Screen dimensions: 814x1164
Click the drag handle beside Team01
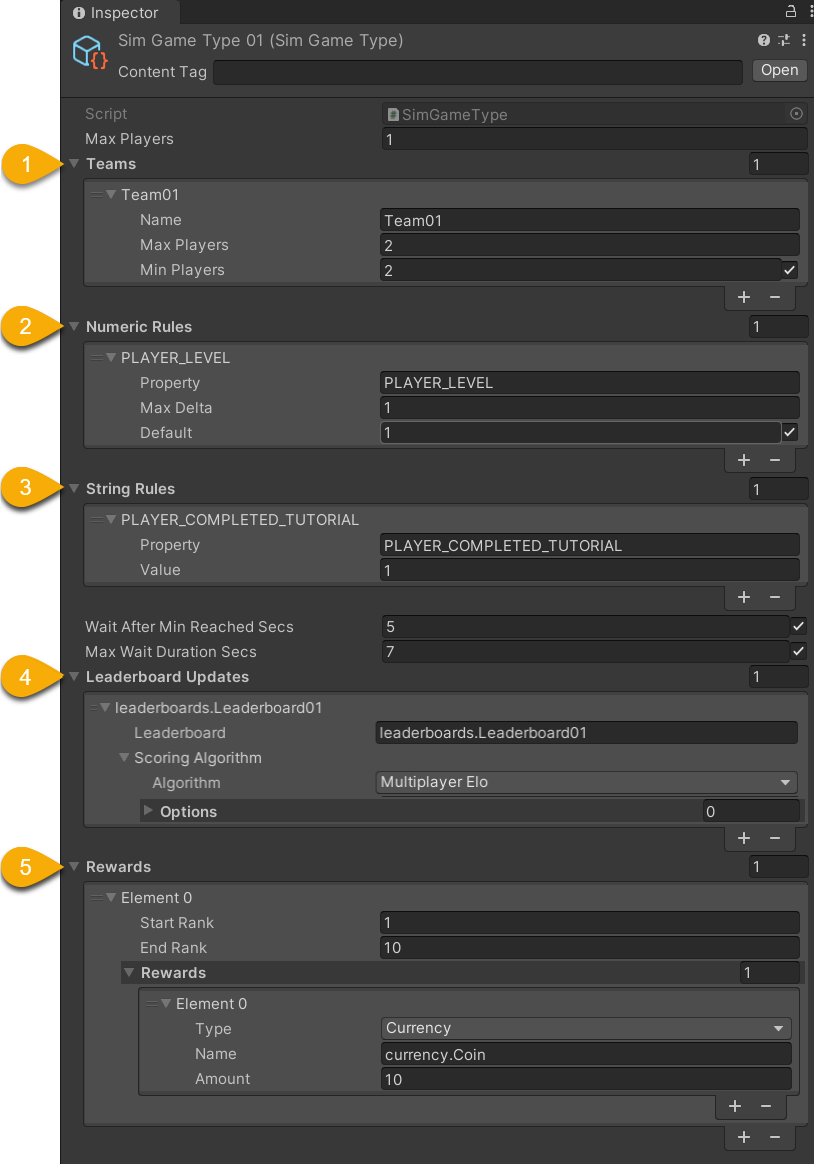click(x=97, y=195)
